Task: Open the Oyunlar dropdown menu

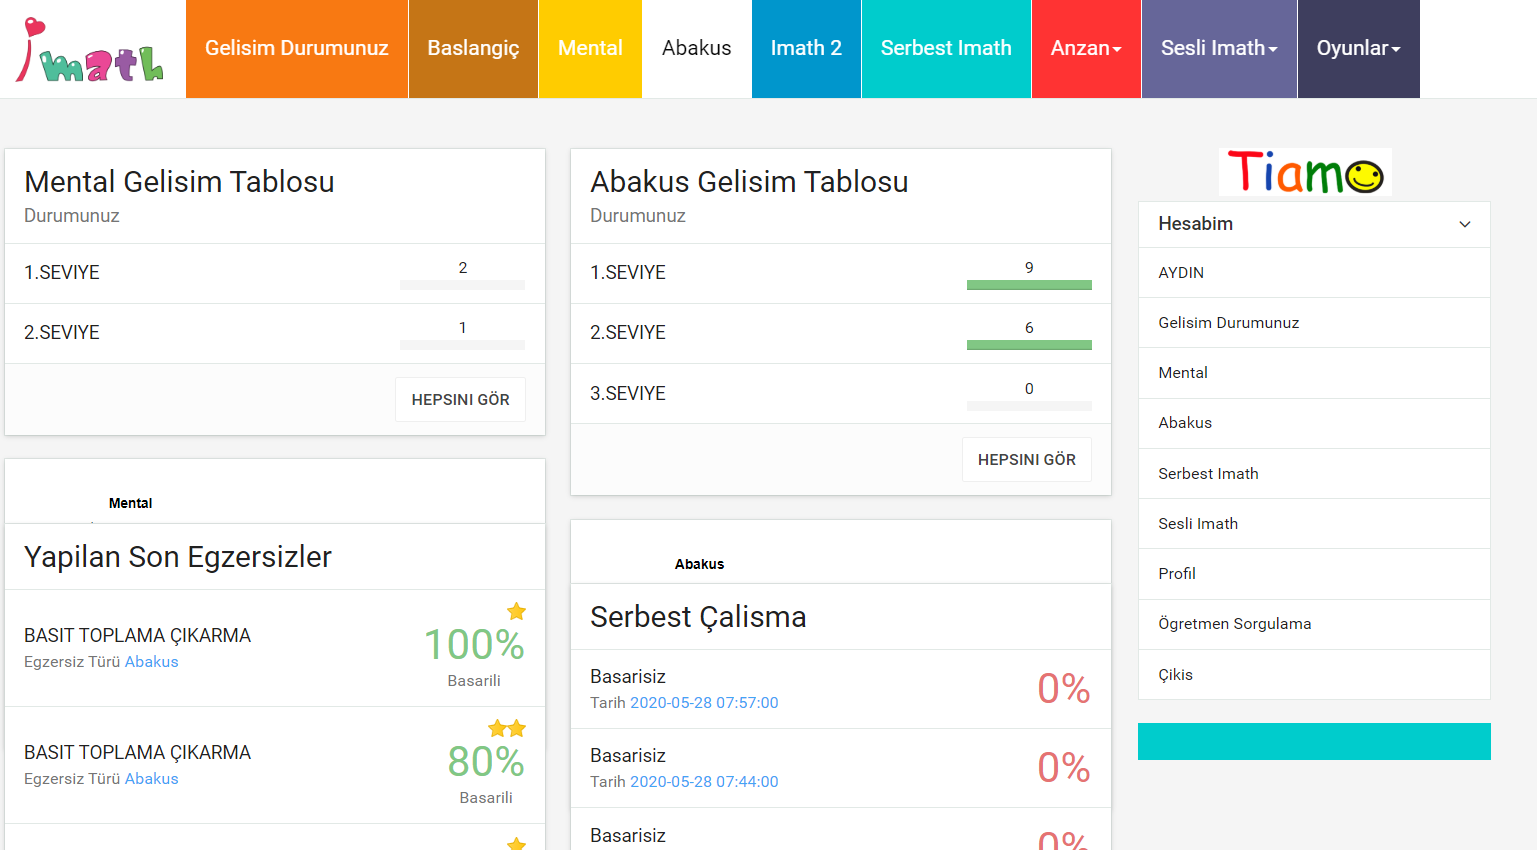Action: (1358, 48)
